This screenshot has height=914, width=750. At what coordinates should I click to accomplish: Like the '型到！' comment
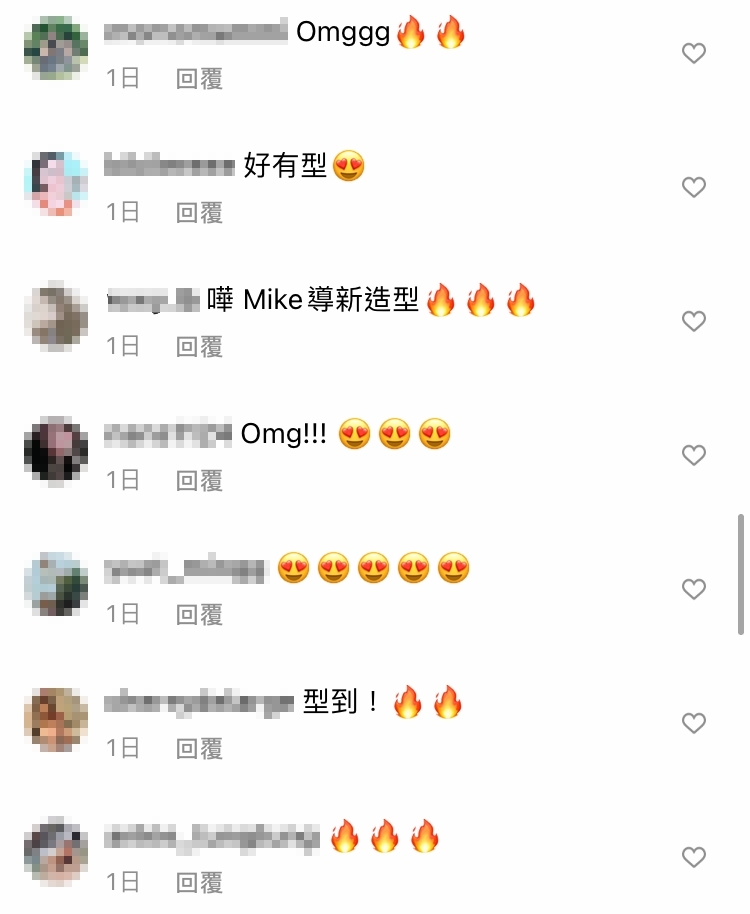[x=693, y=723]
